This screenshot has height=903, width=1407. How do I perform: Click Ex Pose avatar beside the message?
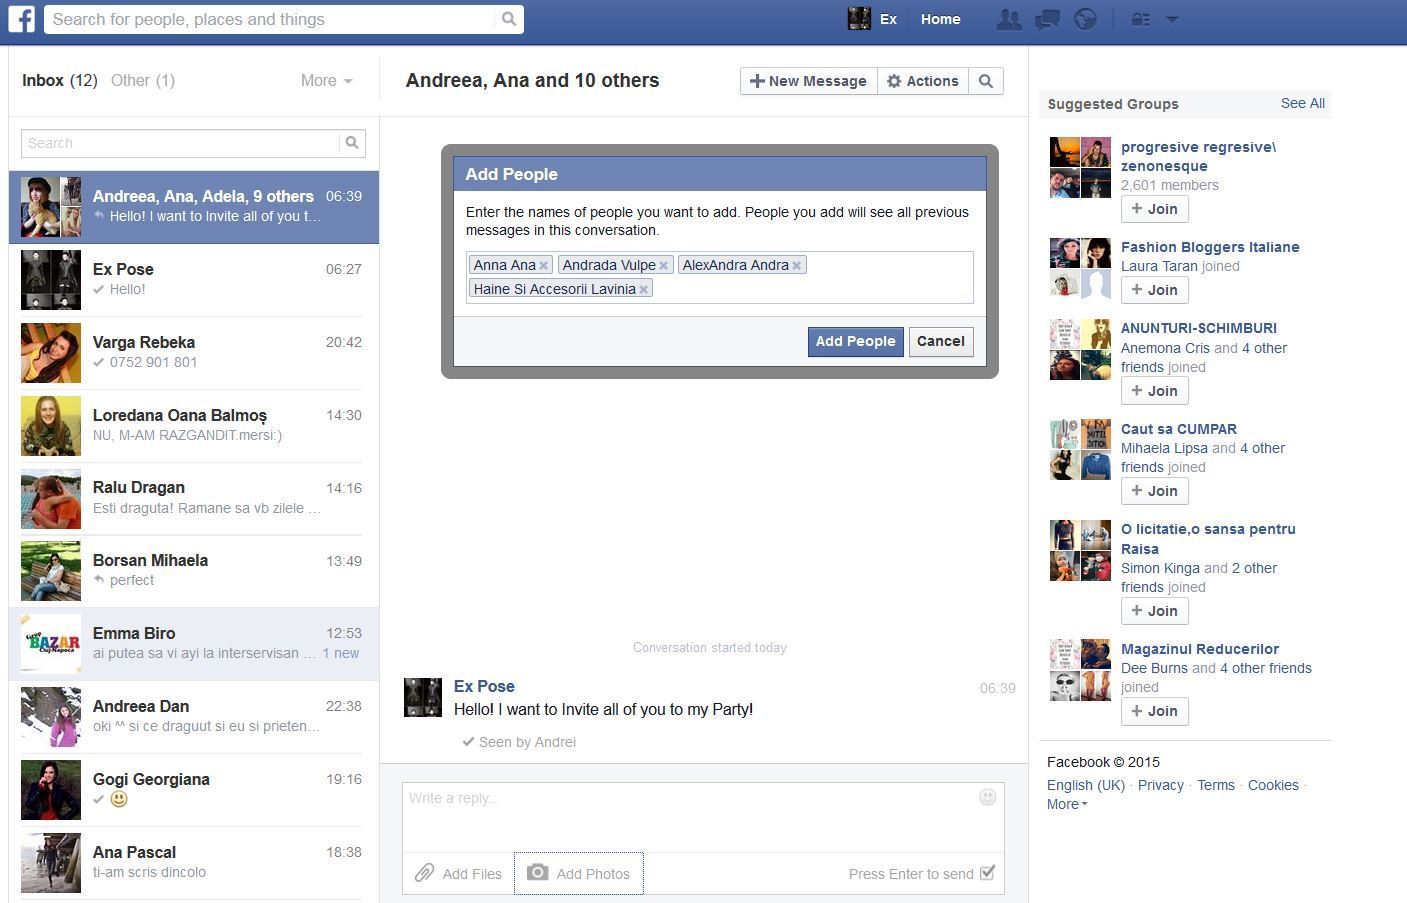423,697
